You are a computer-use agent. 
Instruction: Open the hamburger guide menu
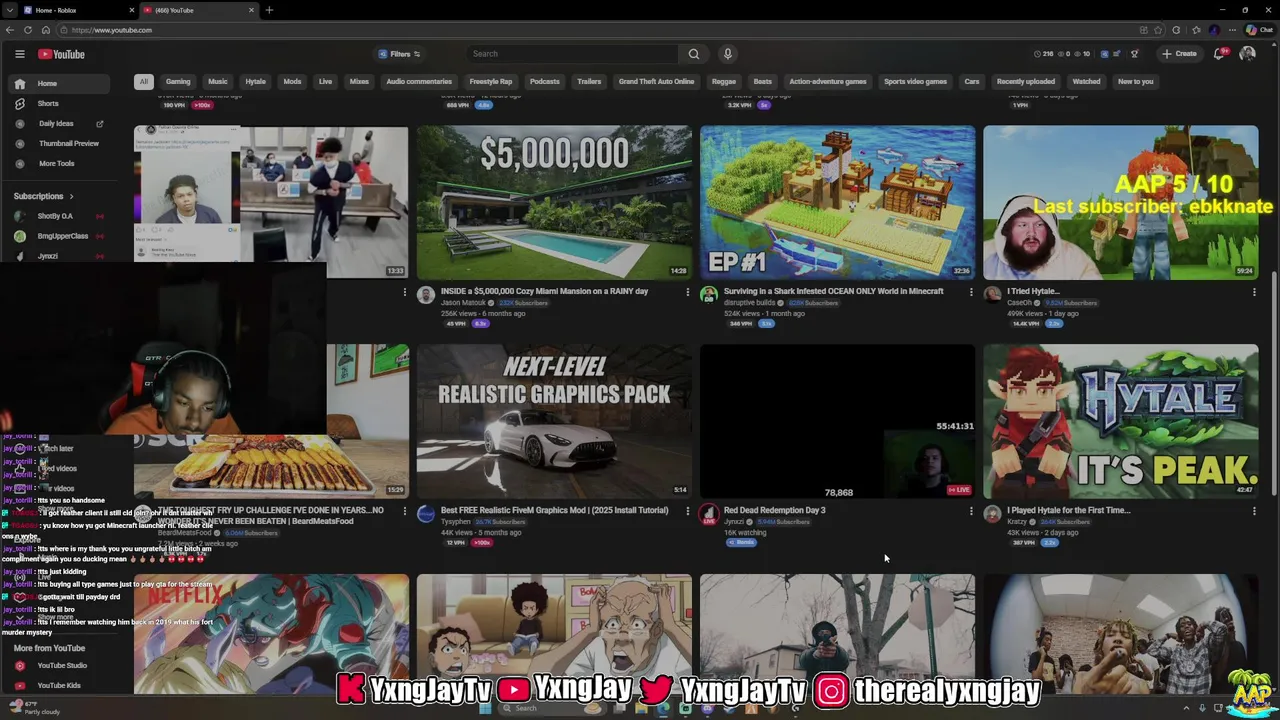click(19, 54)
